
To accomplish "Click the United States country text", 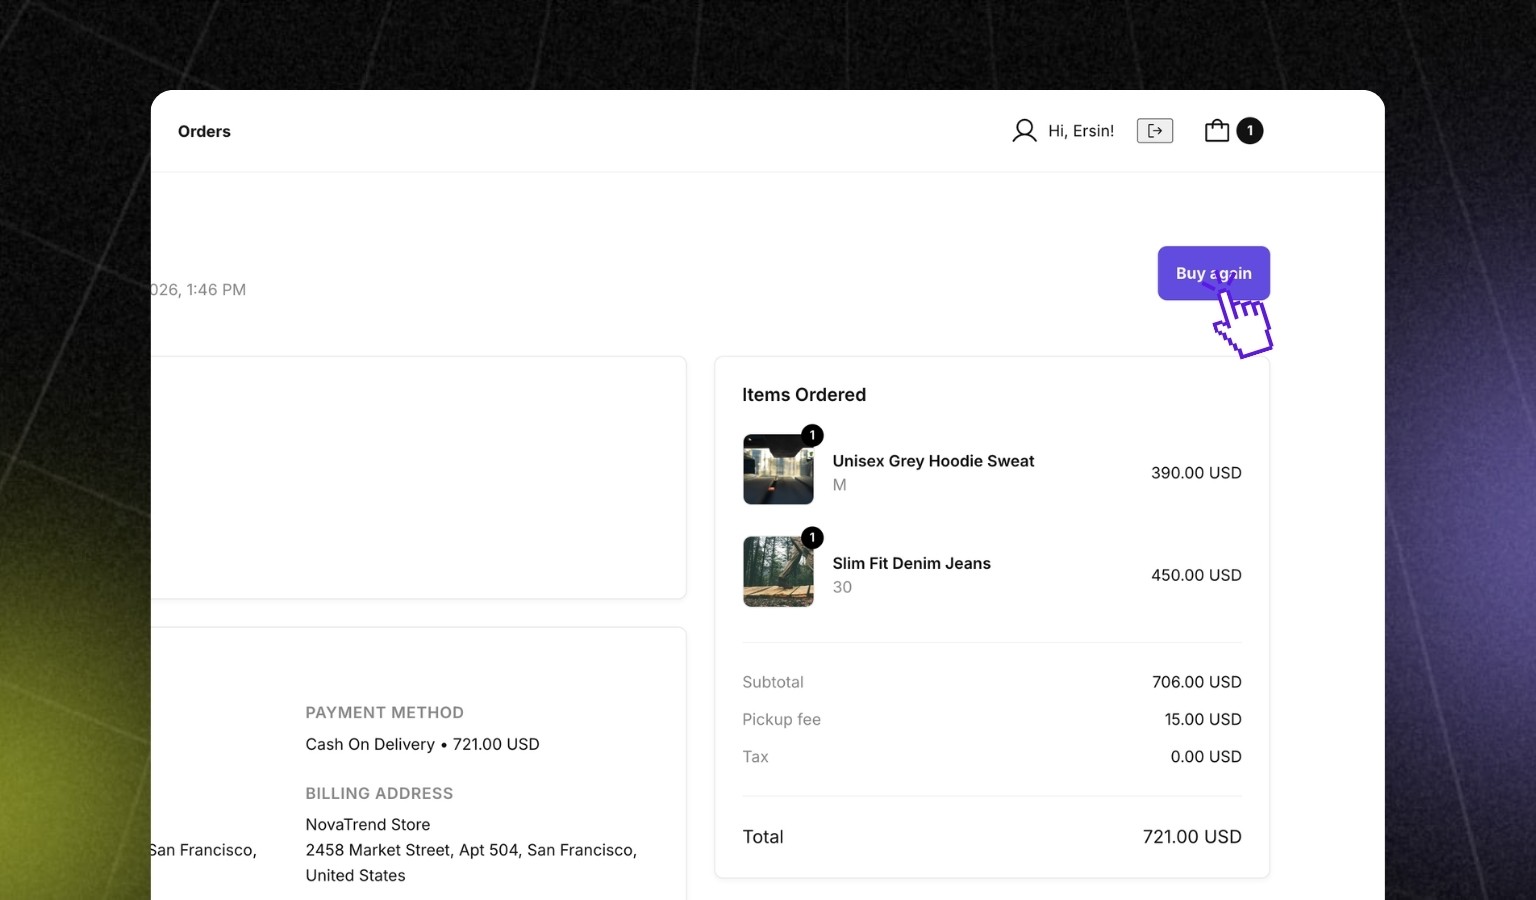I will [x=355, y=876].
